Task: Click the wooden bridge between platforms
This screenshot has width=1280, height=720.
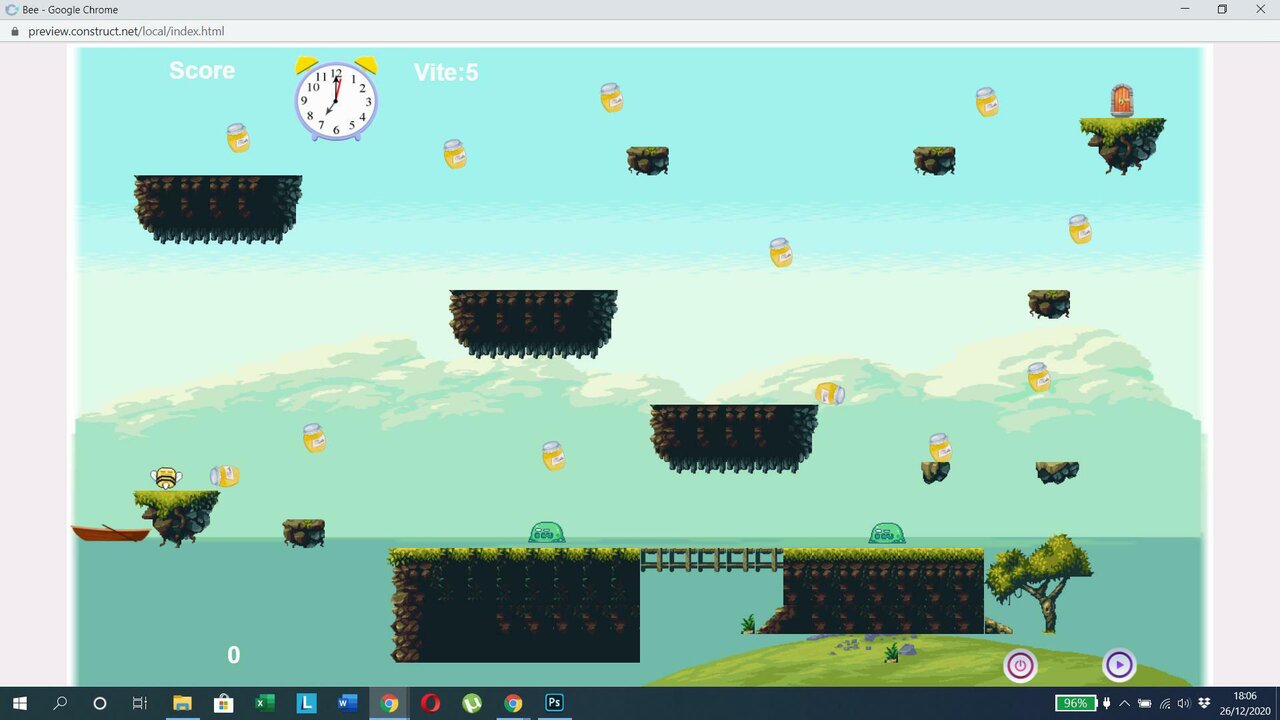Action: [711, 558]
